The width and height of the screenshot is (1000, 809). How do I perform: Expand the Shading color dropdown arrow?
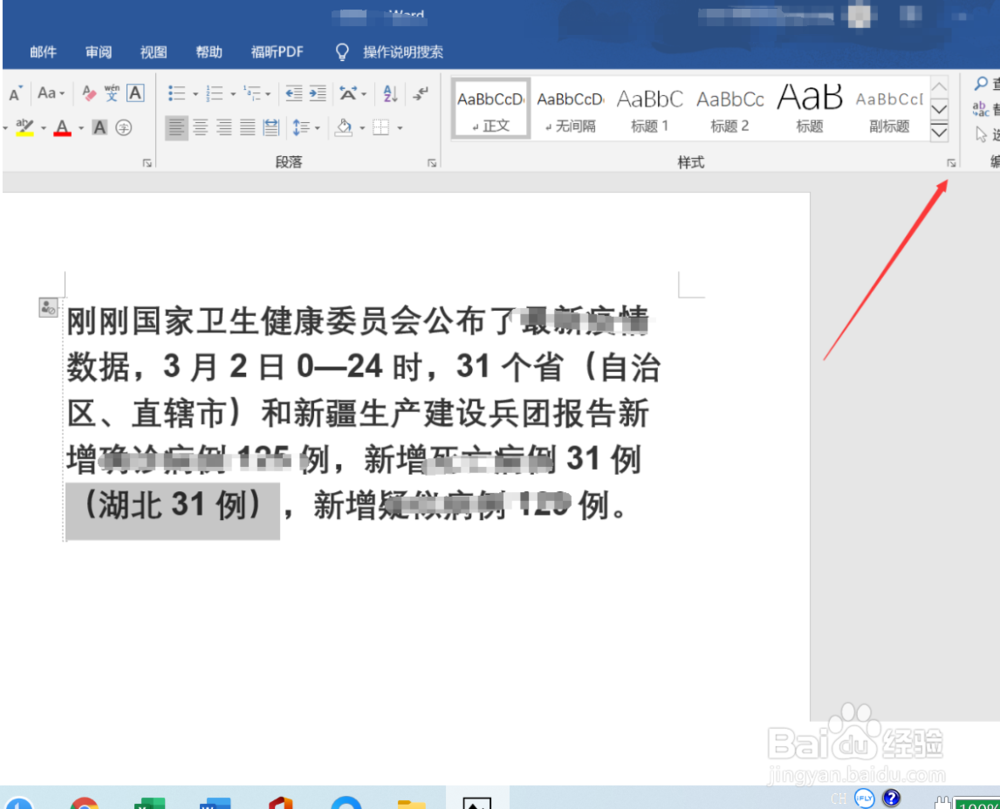click(x=362, y=128)
